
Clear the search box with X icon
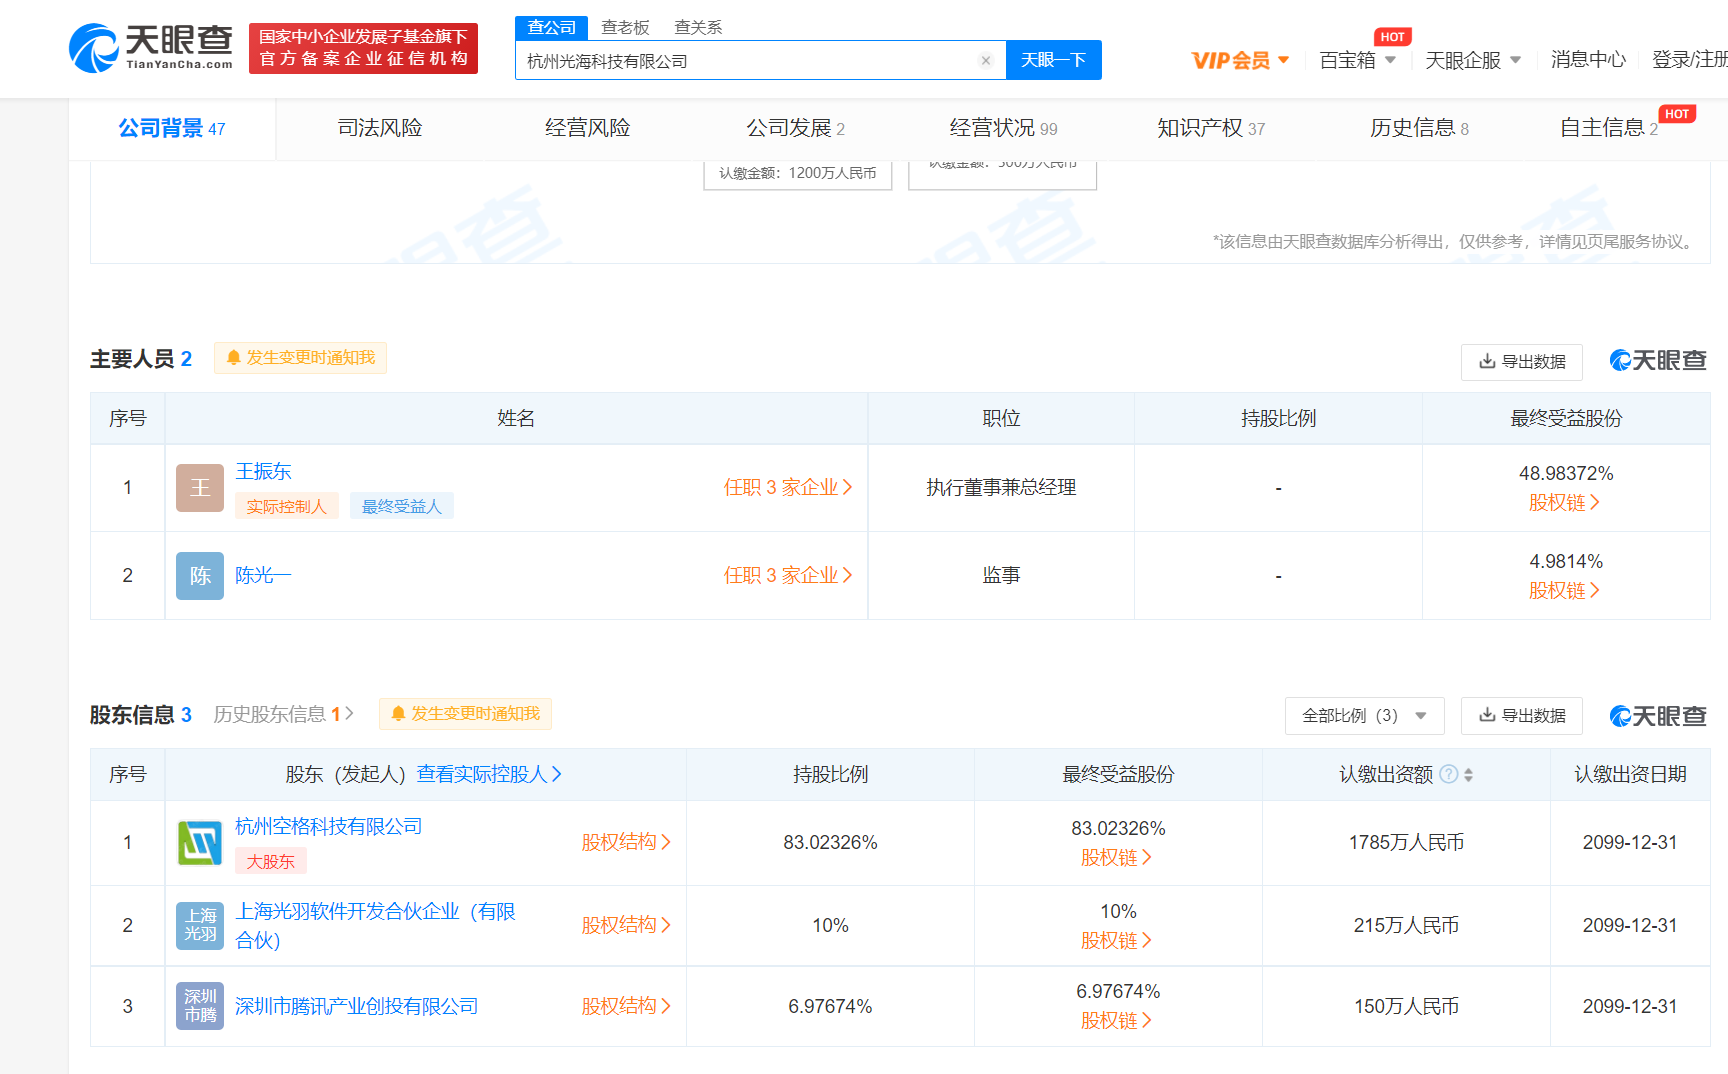(x=985, y=61)
